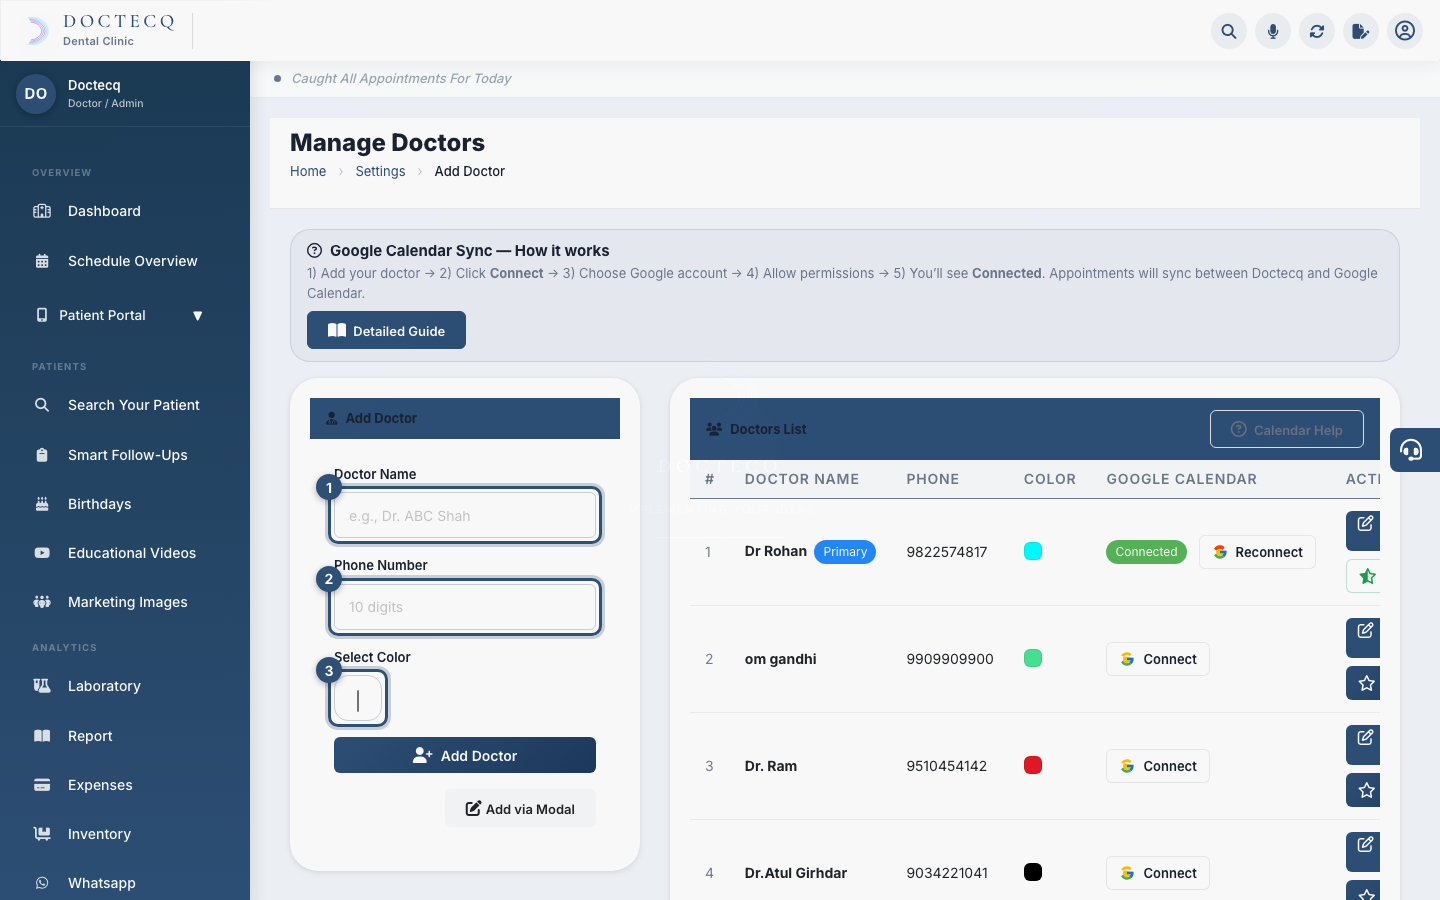Click the DO avatar in the sidebar
Screen dimensions: 1440x900
tap(36, 94)
